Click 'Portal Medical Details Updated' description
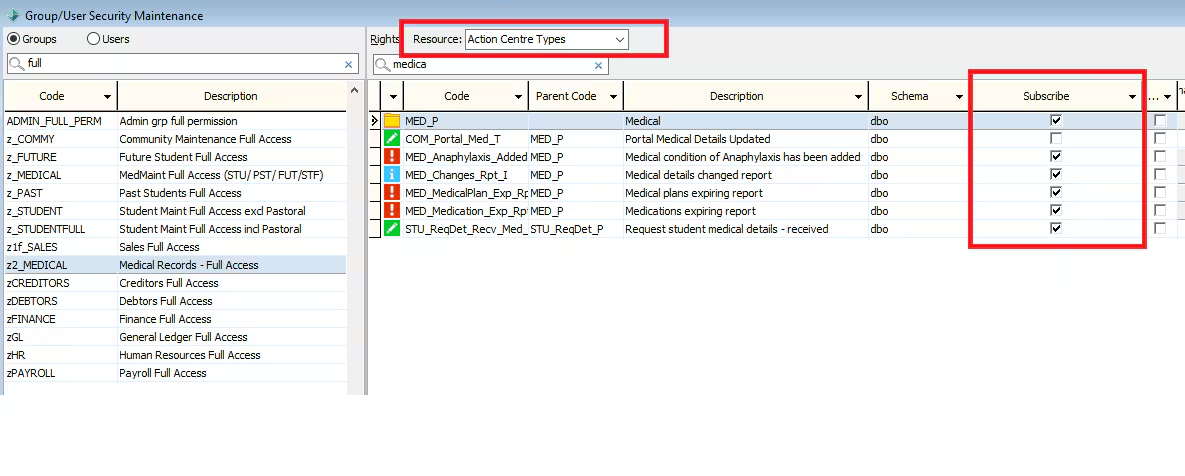 pos(746,138)
